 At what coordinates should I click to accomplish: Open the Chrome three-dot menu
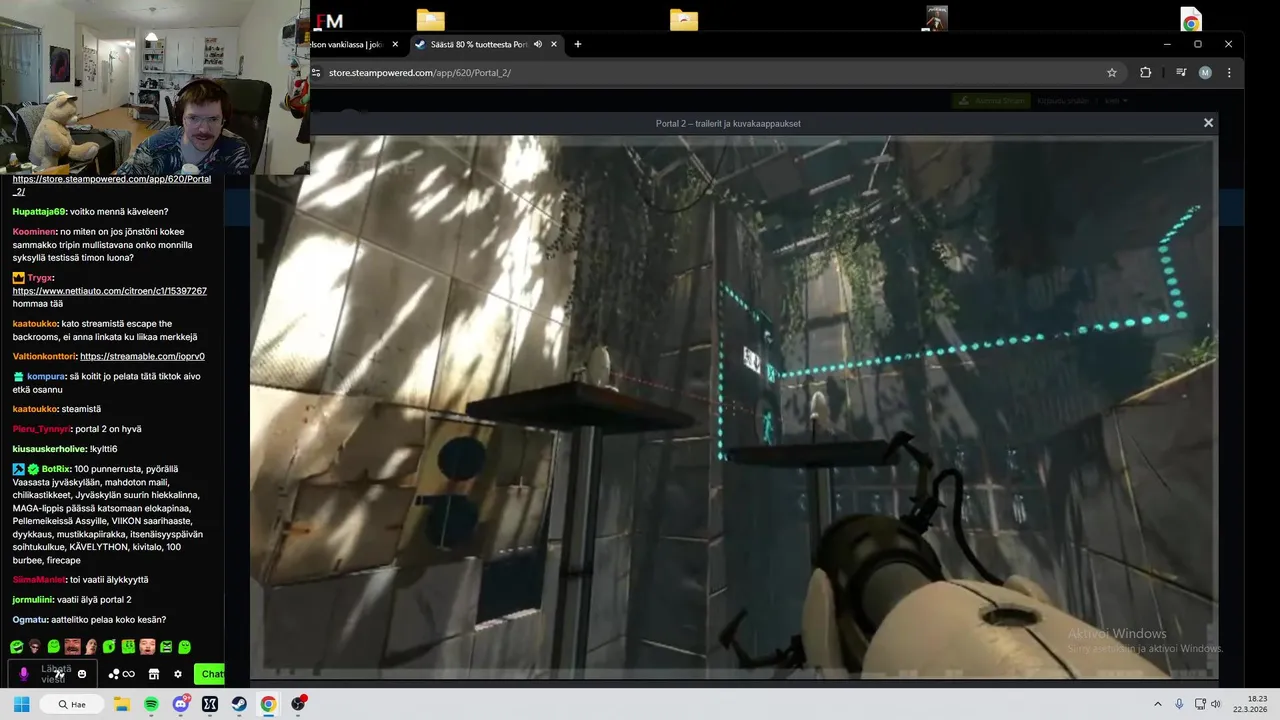point(1229,73)
